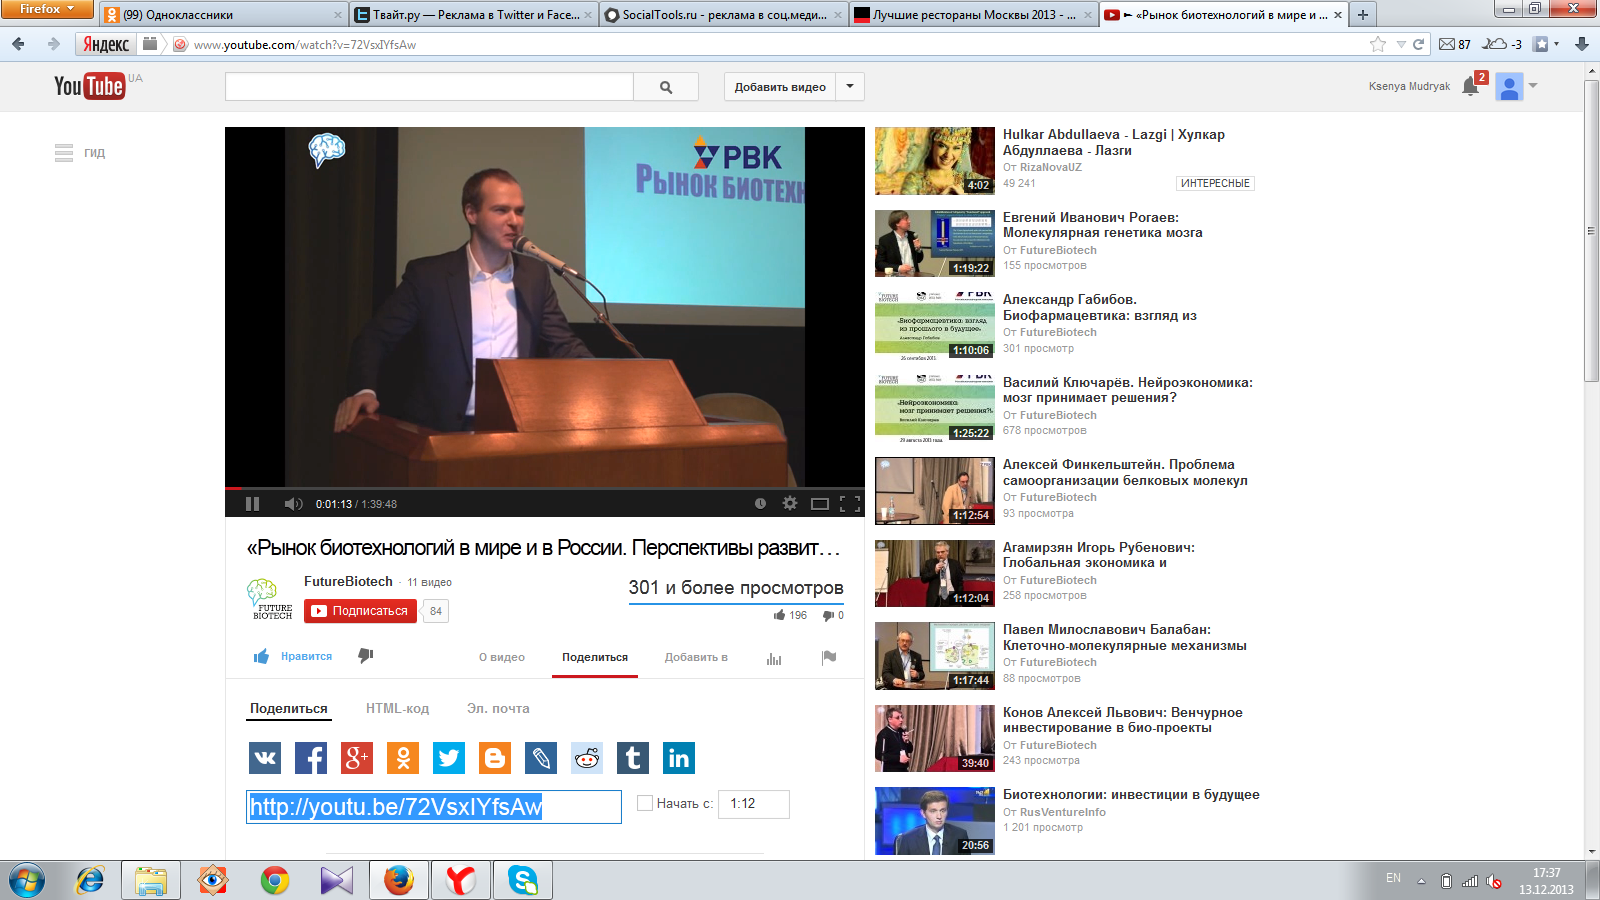Share video on Reddit icon
The image size is (1600, 900).
coord(587,758)
